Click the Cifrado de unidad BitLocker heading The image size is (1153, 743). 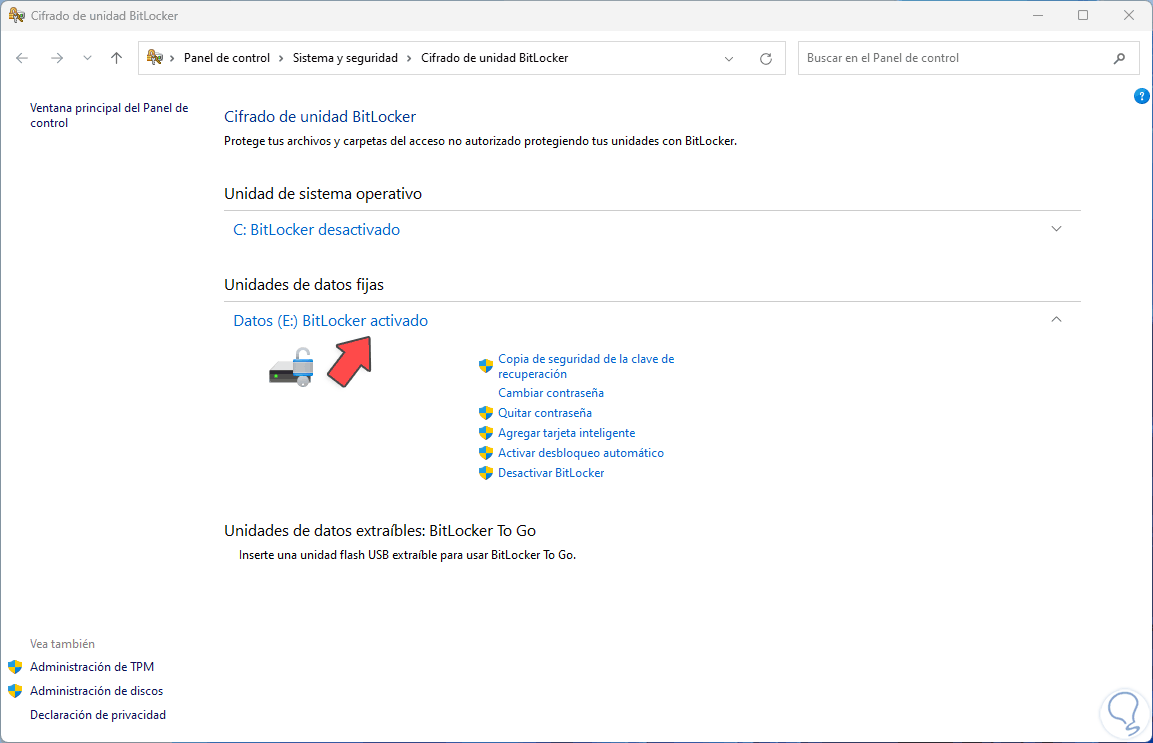click(x=320, y=116)
